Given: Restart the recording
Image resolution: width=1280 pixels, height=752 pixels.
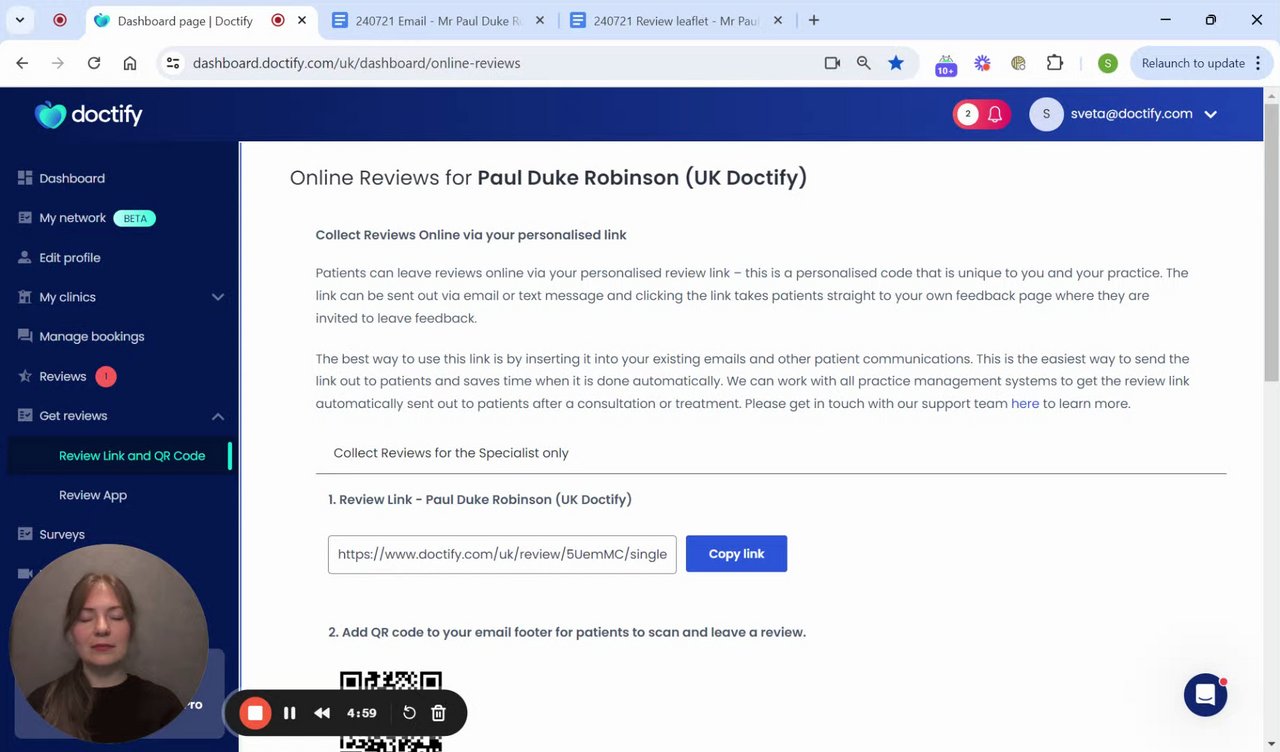Looking at the screenshot, I should click(409, 713).
